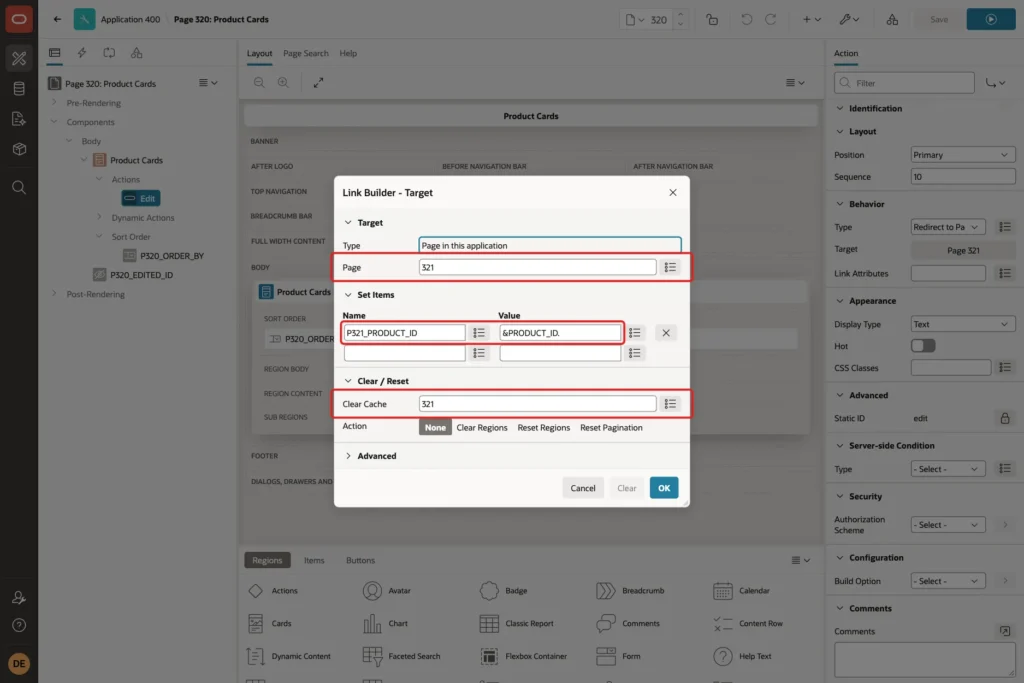1024x683 pixels.
Task: Select P320_EDITED_ID in the tree
Action: [x=141, y=275]
